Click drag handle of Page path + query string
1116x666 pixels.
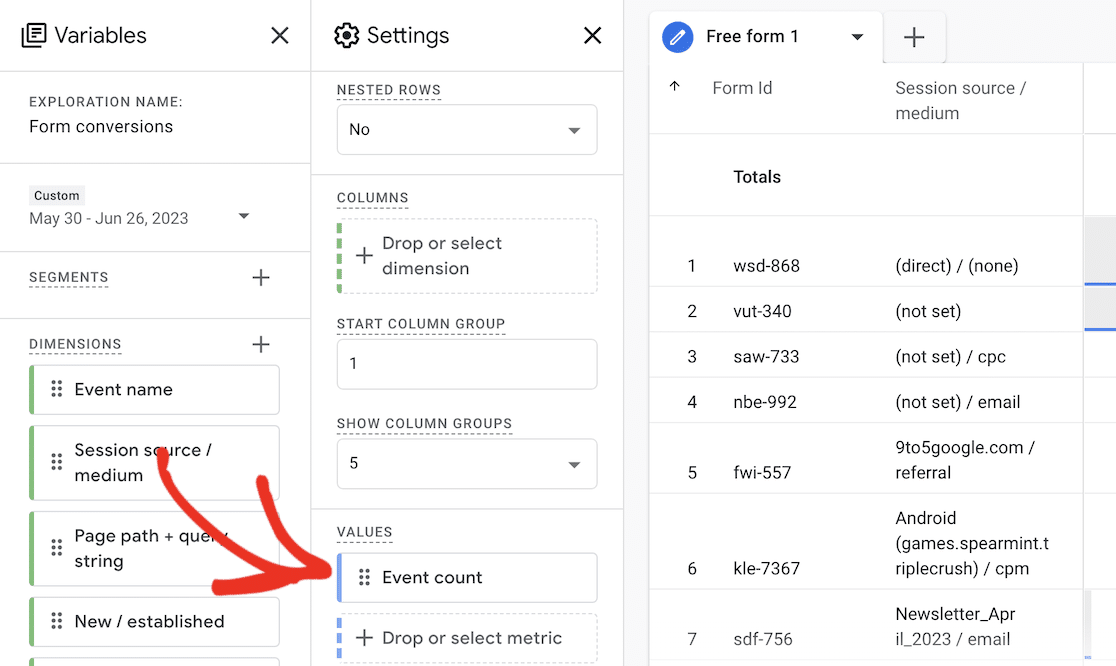pyautogui.click(x=57, y=548)
